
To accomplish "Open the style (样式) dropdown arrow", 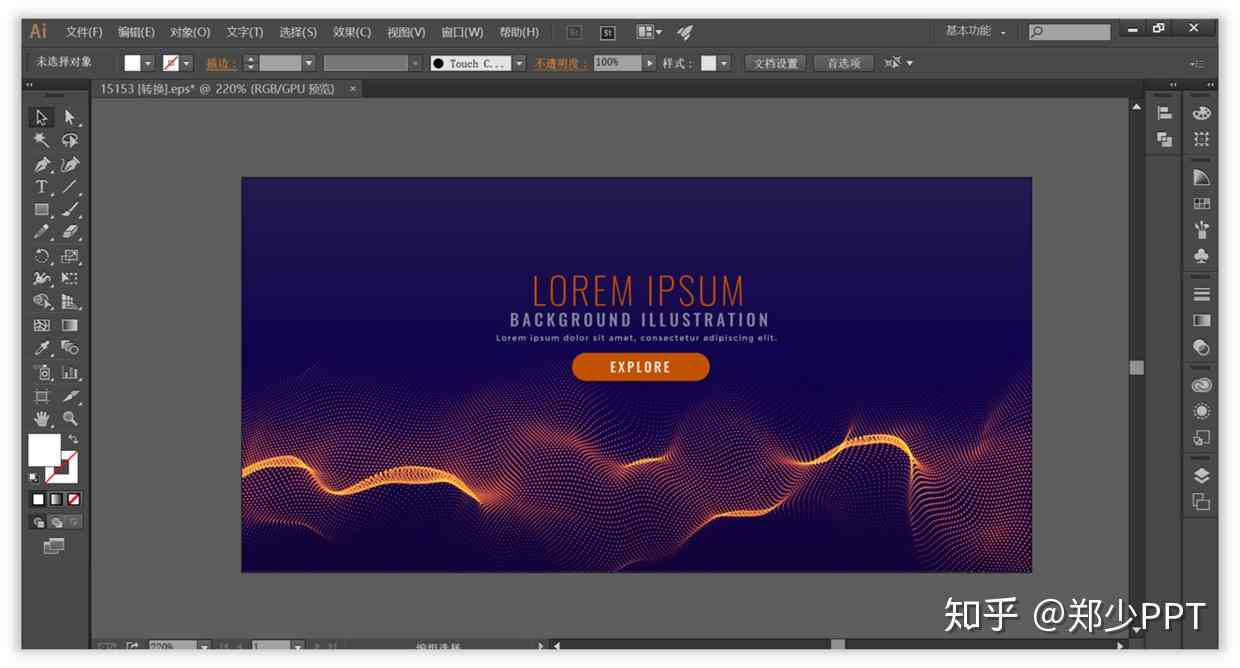I will coord(724,63).
